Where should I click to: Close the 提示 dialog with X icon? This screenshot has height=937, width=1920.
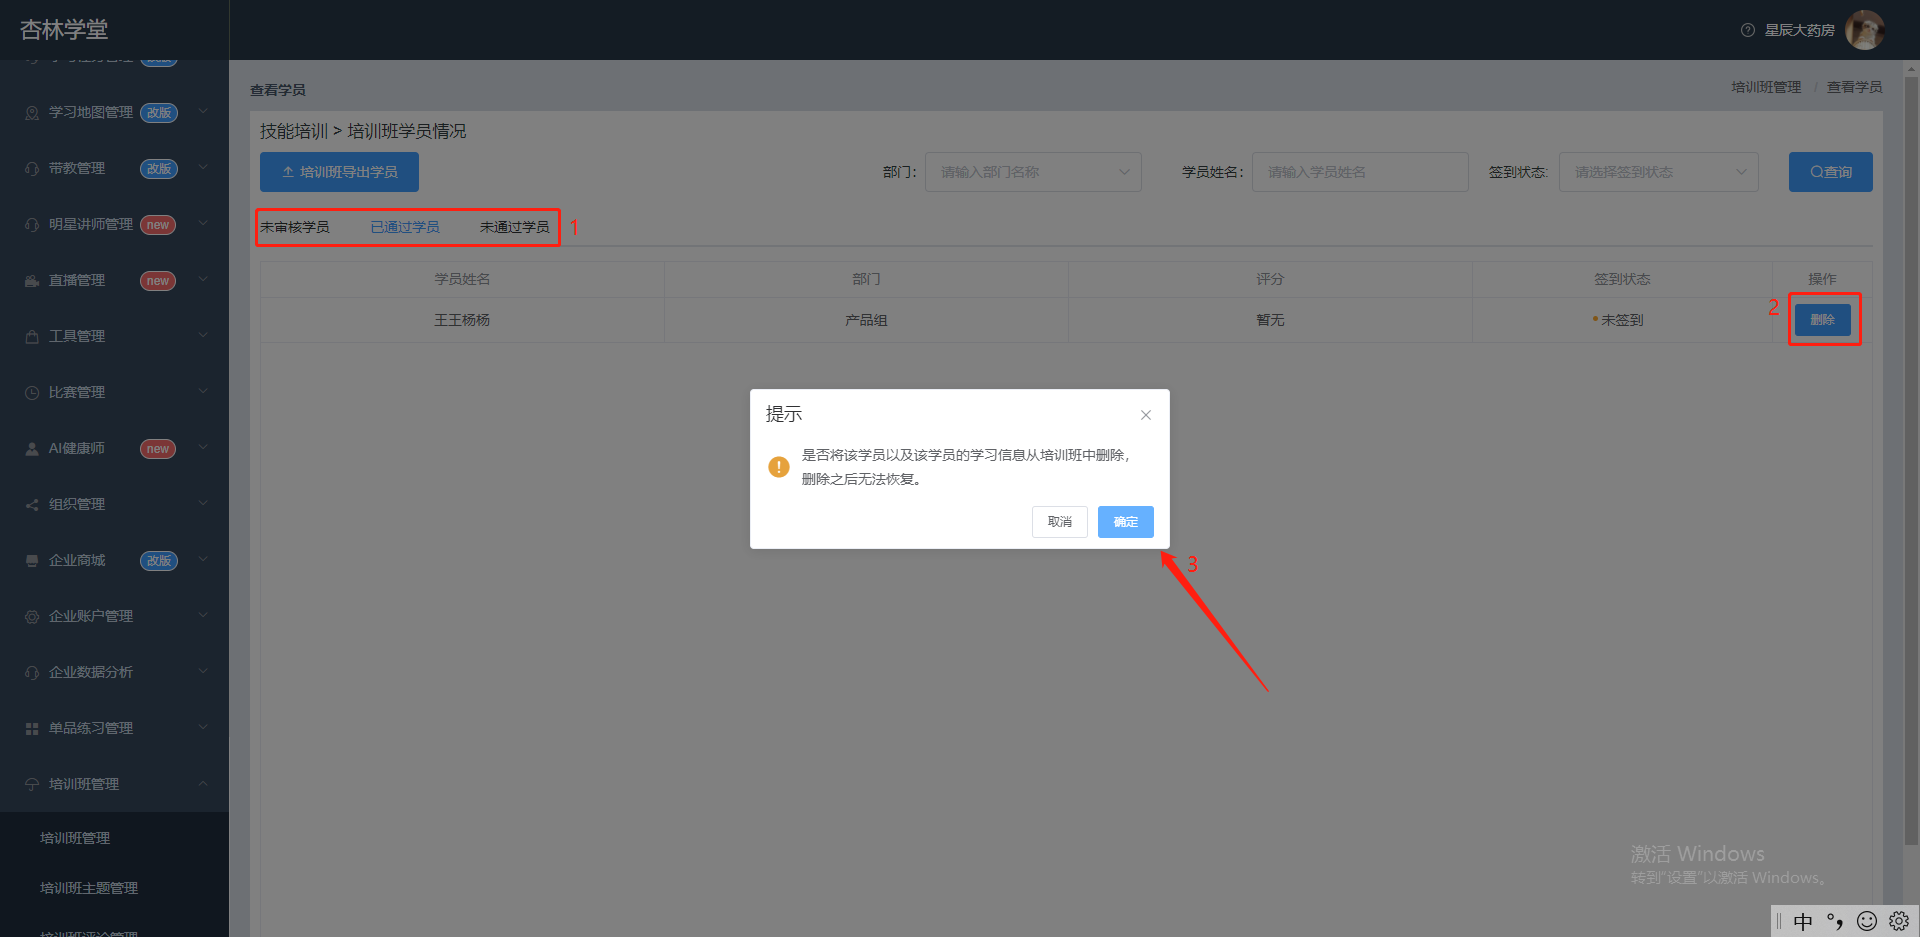pos(1146,415)
